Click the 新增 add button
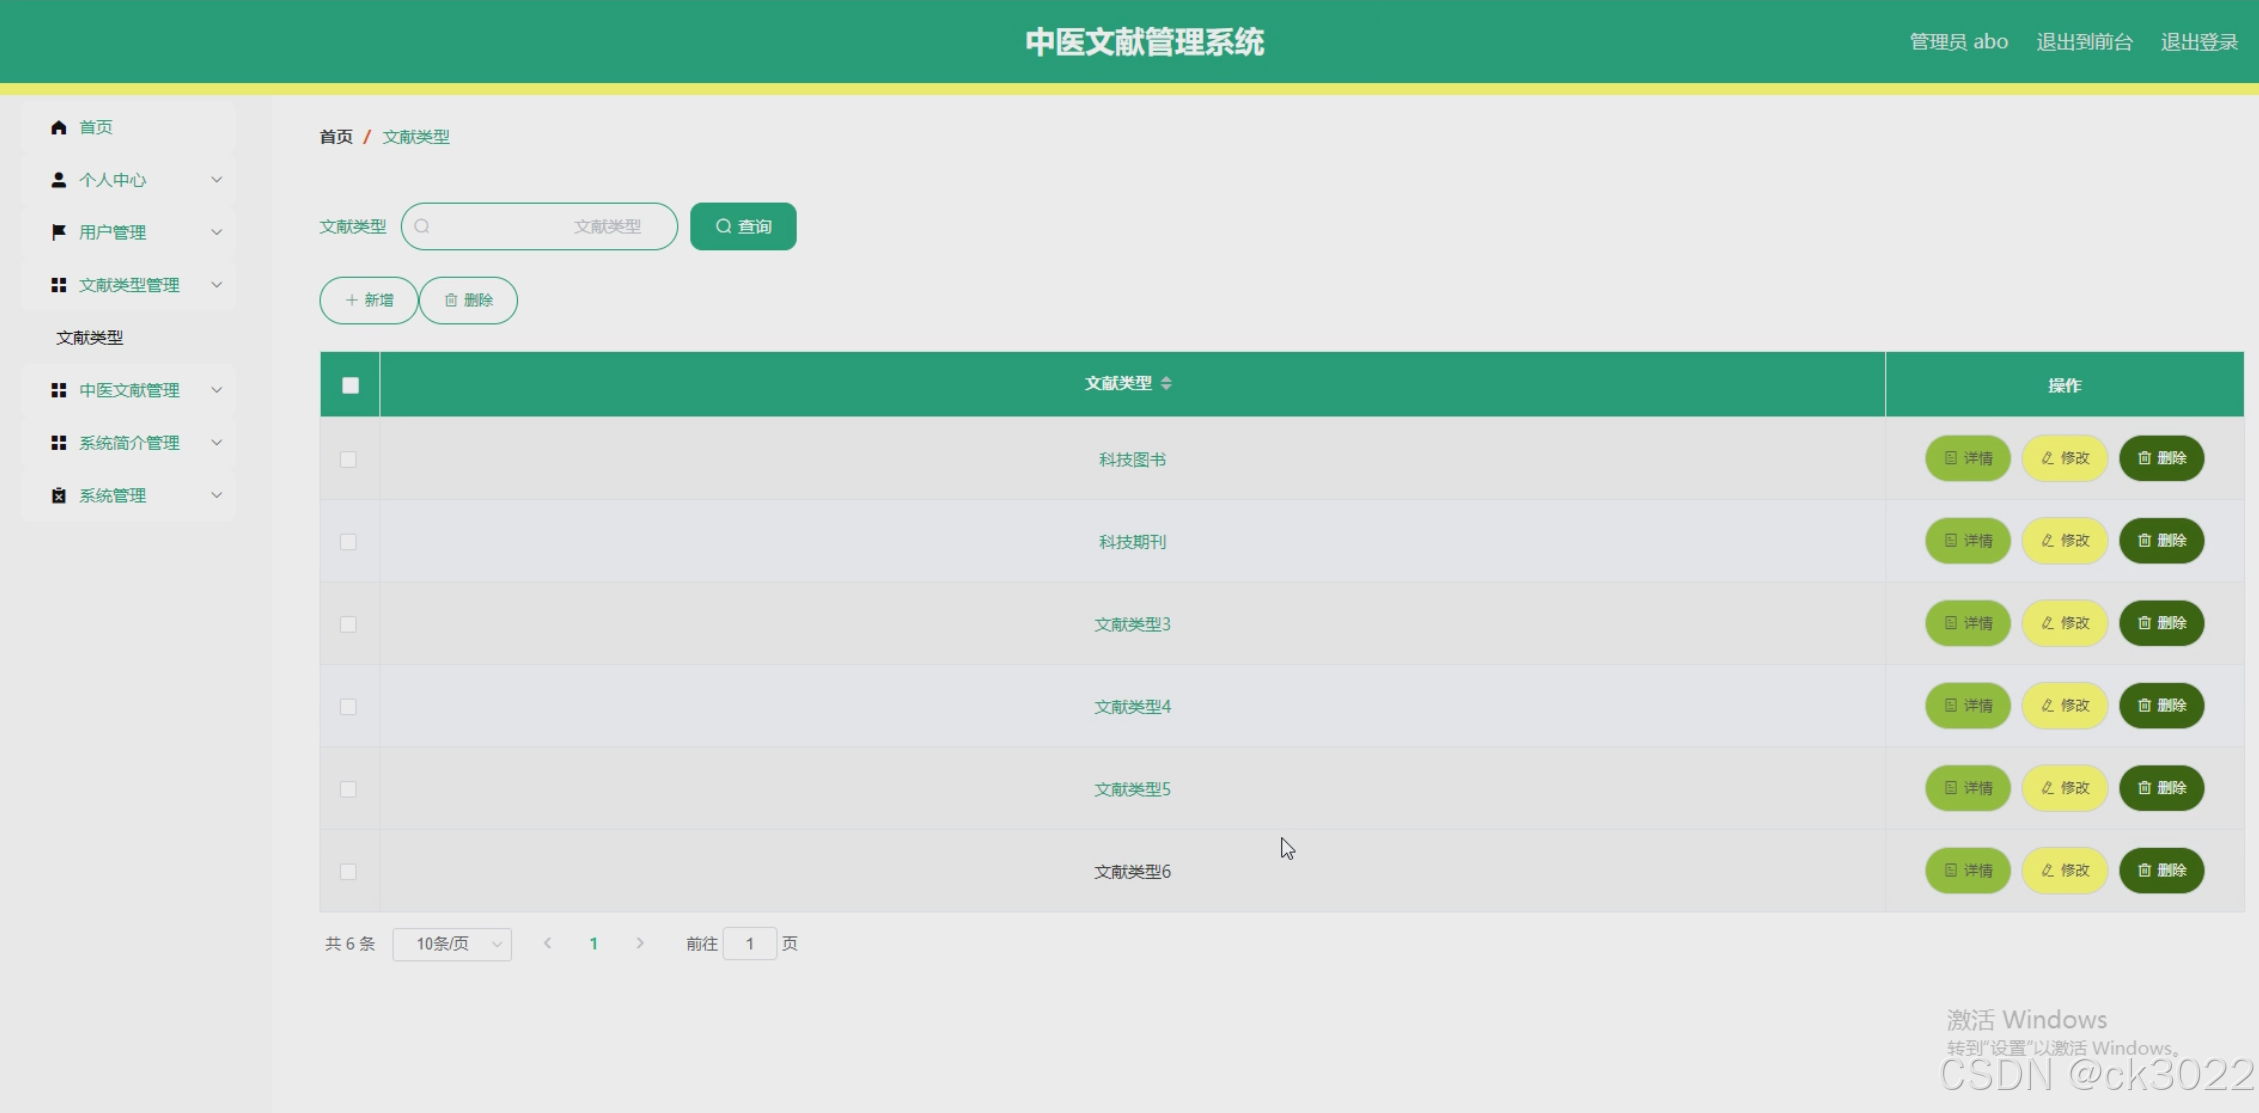2259x1113 pixels. pyautogui.click(x=369, y=300)
